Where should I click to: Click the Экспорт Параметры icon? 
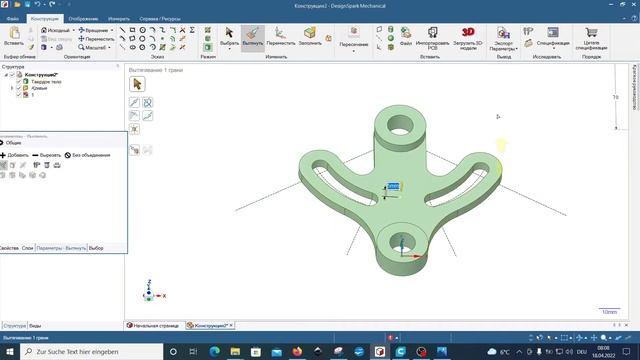pos(503,33)
